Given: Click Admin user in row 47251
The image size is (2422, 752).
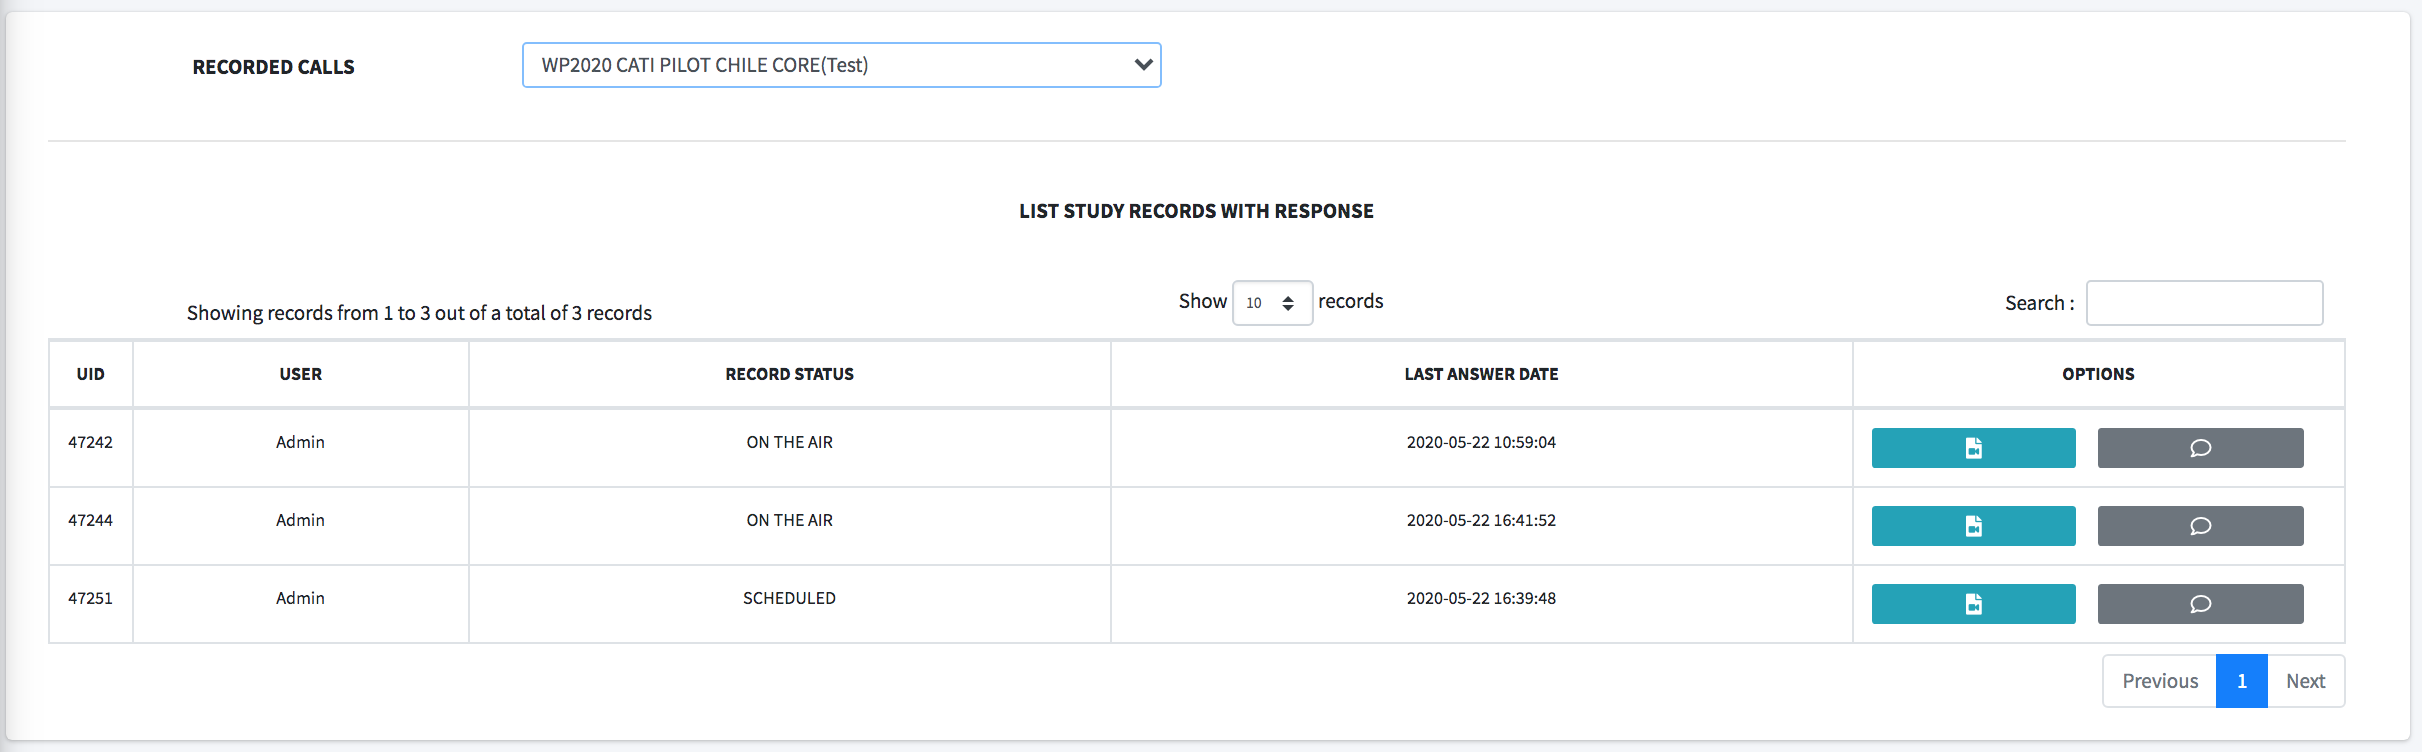Looking at the screenshot, I should (x=300, y=598).
